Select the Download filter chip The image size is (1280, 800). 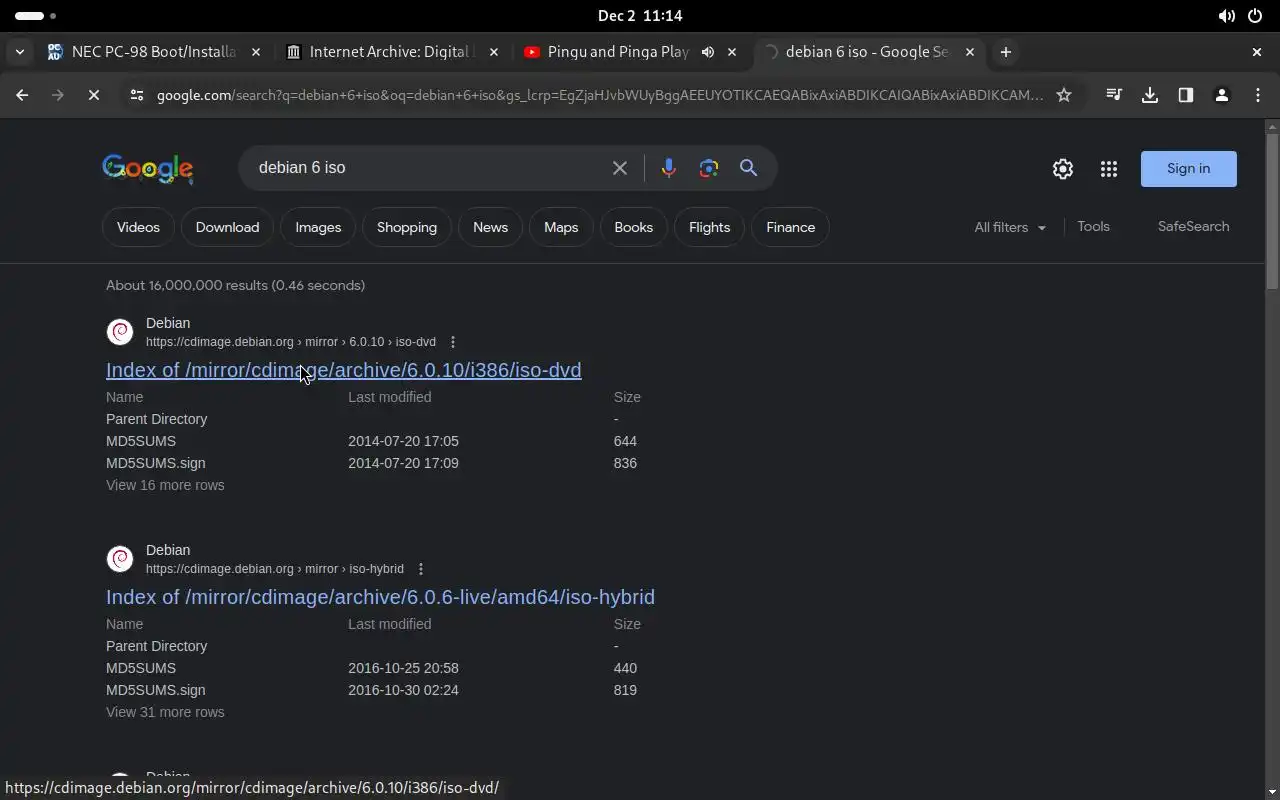pyautogui.click(x=227, y=227)
